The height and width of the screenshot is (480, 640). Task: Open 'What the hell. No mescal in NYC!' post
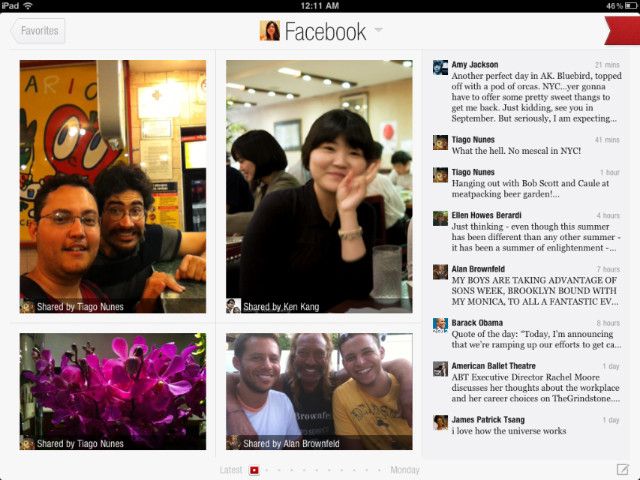click(x=516, y=151)
